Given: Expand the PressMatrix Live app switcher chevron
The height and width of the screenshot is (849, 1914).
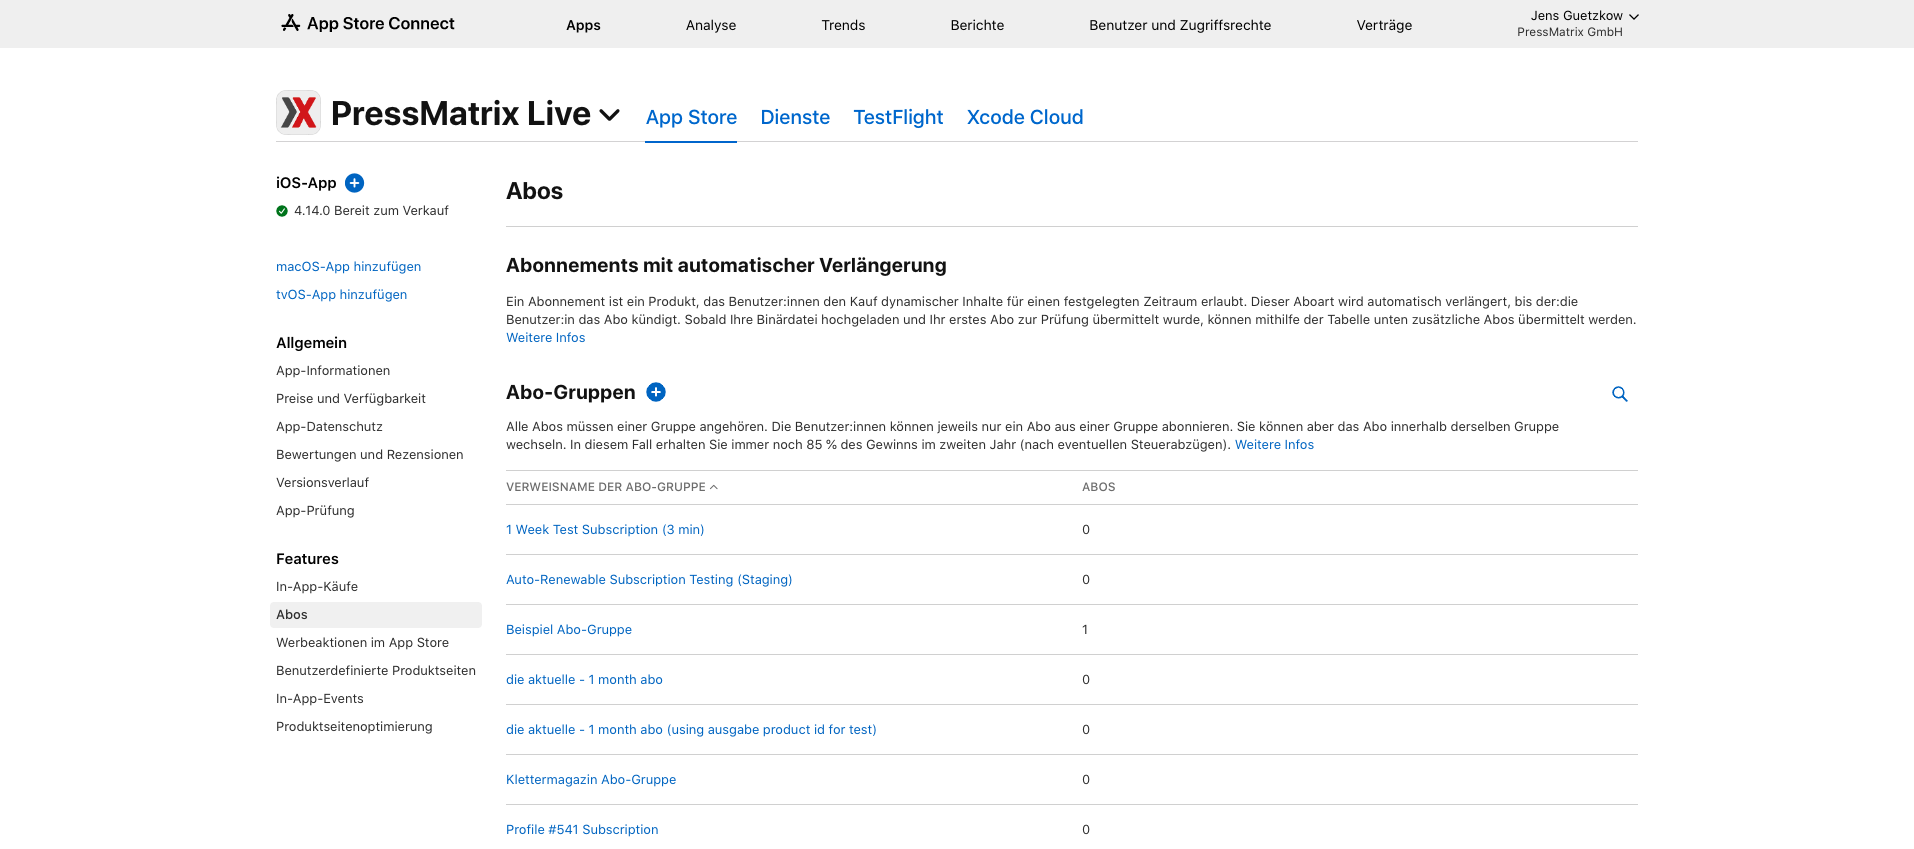Looking at the screenshot, I should [x=610, y=115].
